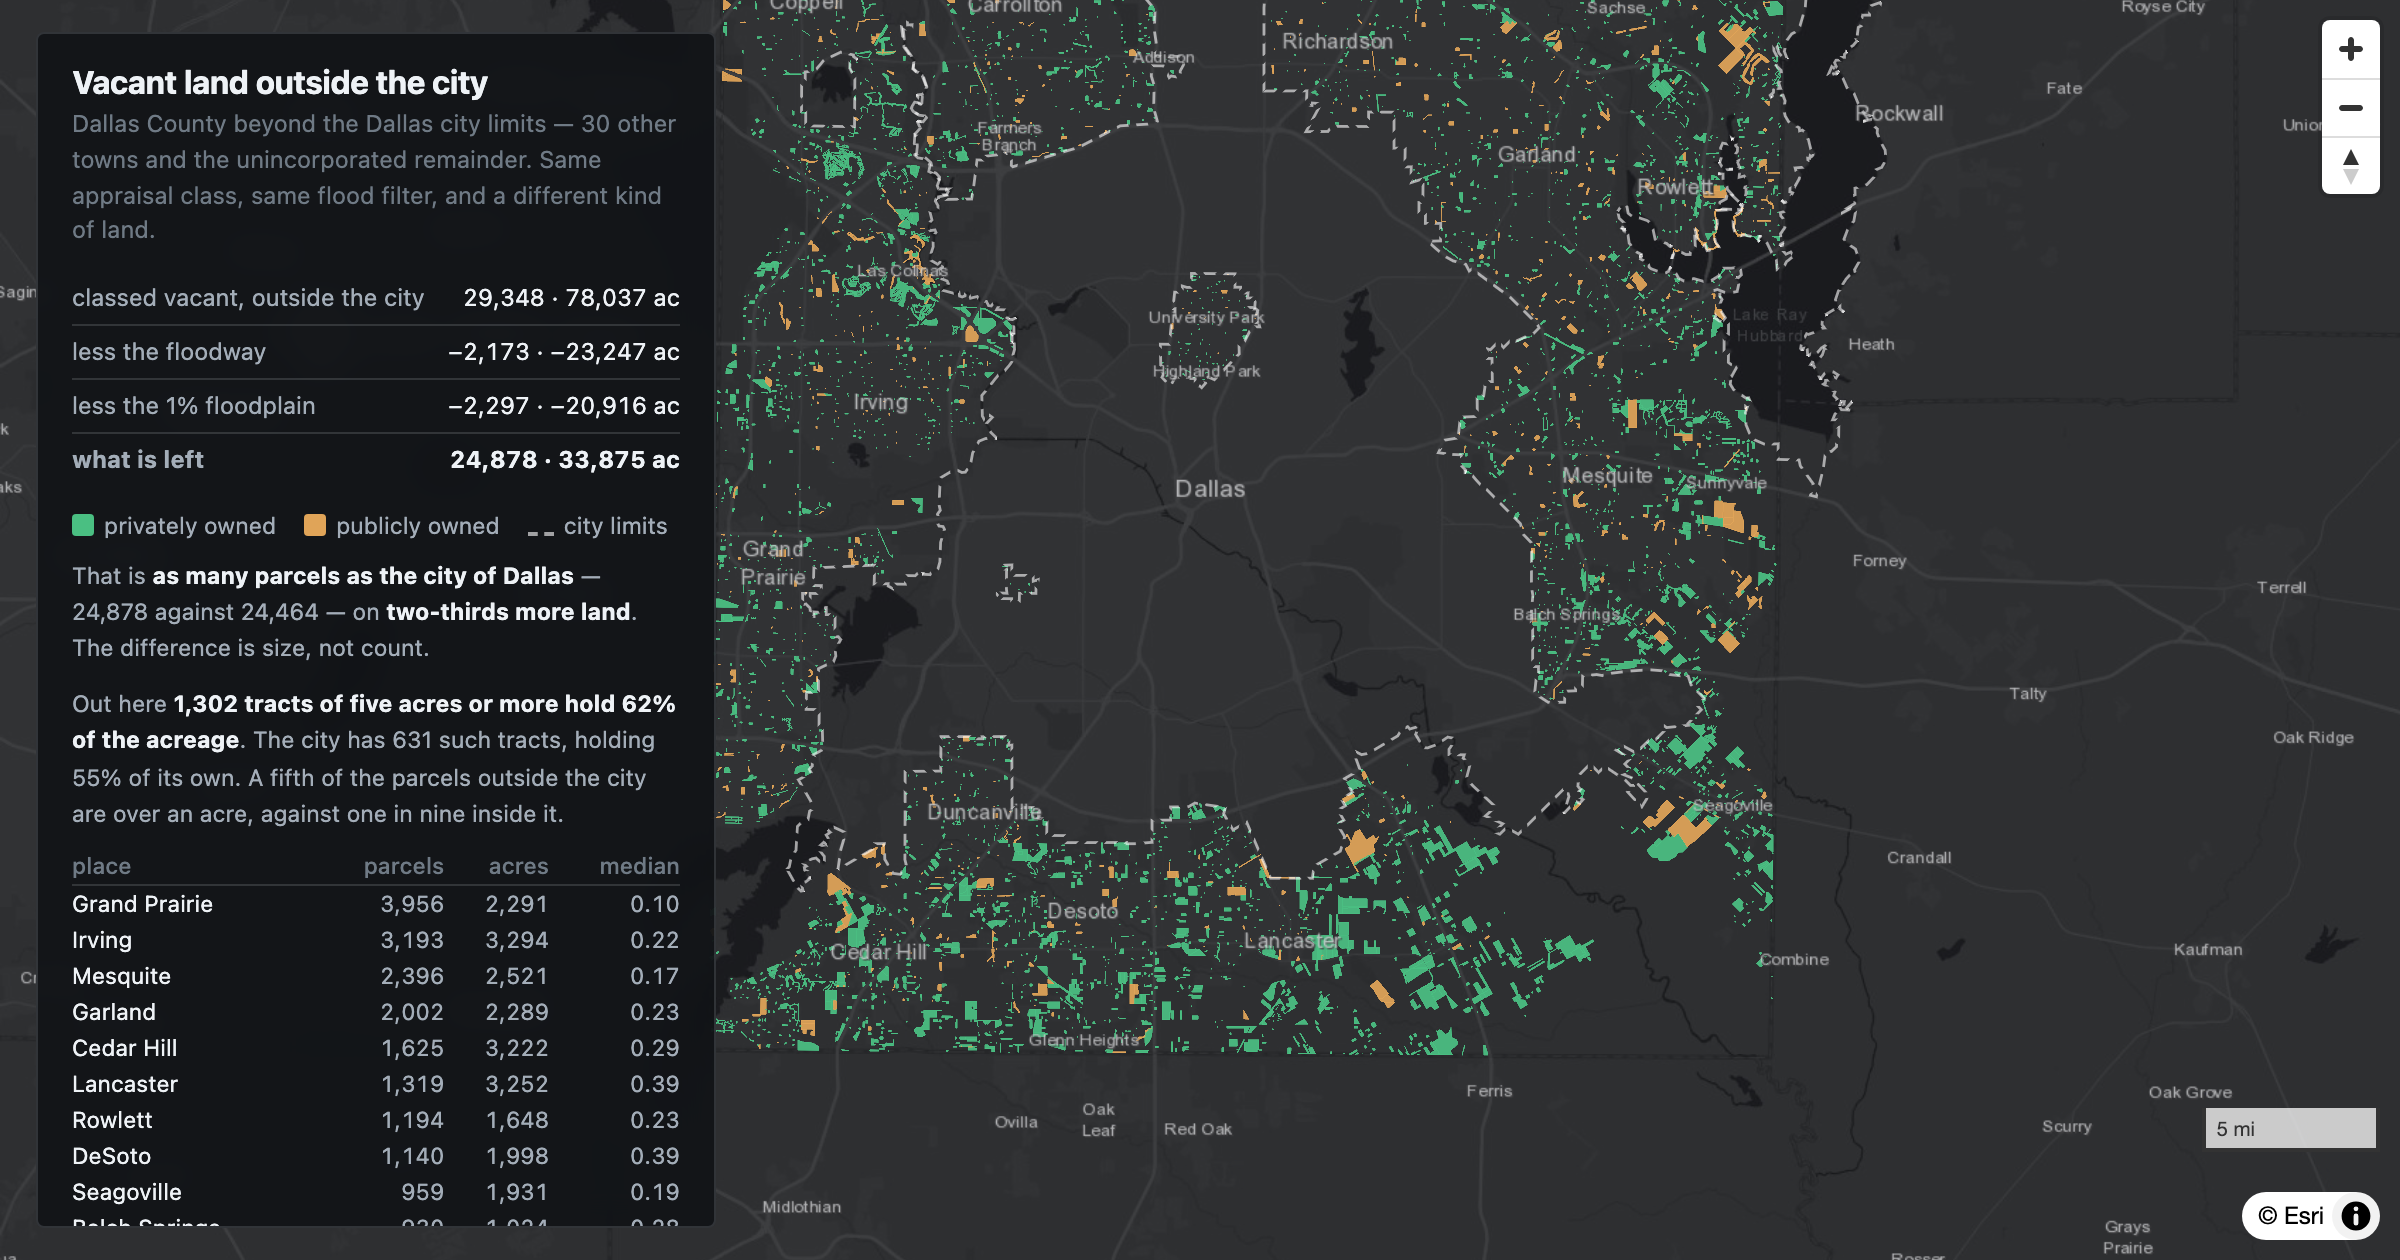Select the DeSoto table row
This screenshot has width=2400, height=1260.
[x=376, y=1156]
